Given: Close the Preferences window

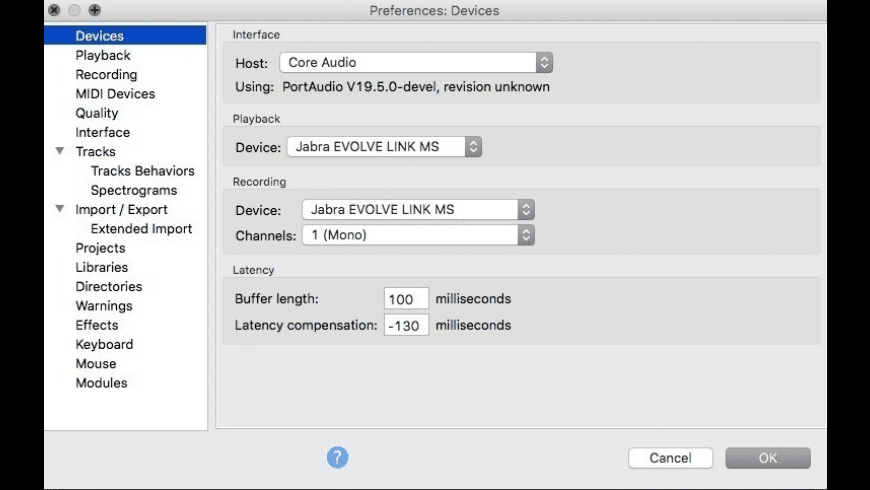Looking at the screenshot, I should click(54, 10).
